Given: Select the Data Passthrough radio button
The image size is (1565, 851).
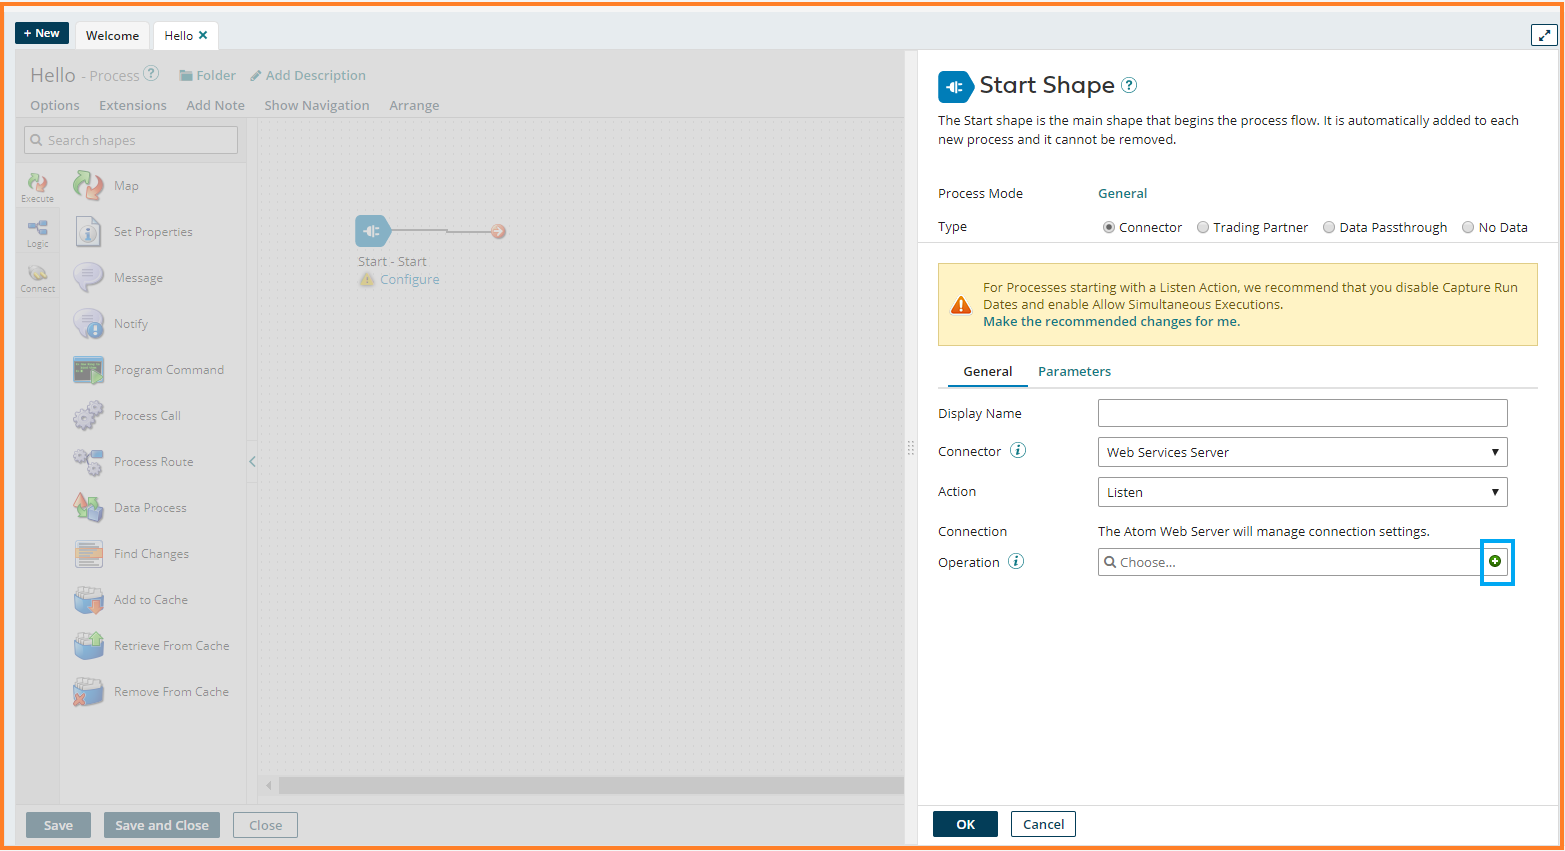Looking at the screenshot, I should (x=1329, y=228).
